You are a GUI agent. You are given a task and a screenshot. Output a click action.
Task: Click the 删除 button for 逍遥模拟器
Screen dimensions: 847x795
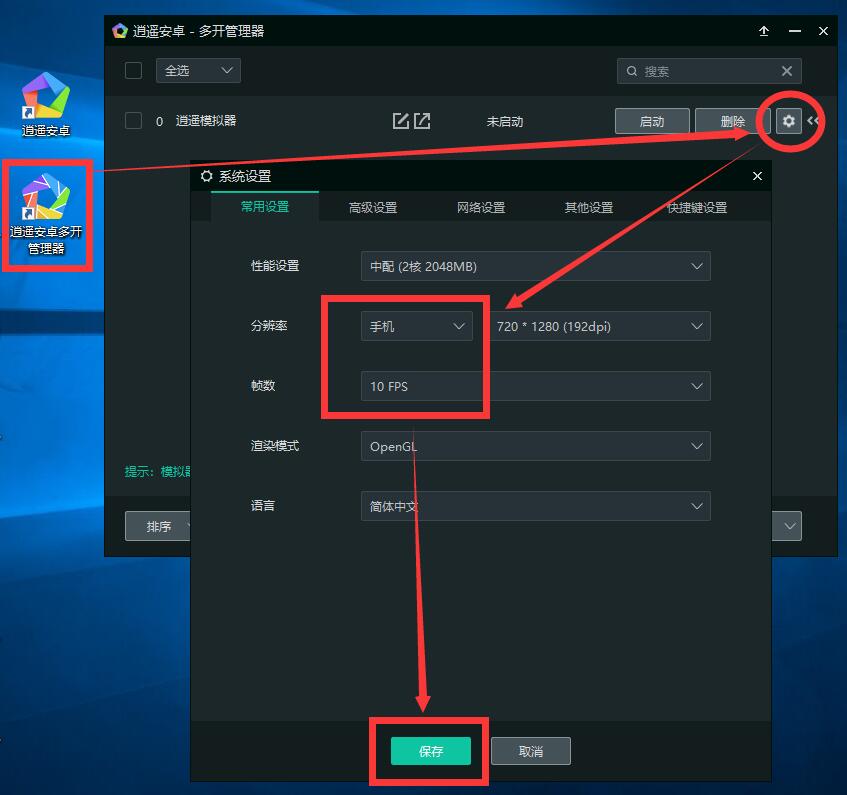pyautogui.click(x=732, y=121)
